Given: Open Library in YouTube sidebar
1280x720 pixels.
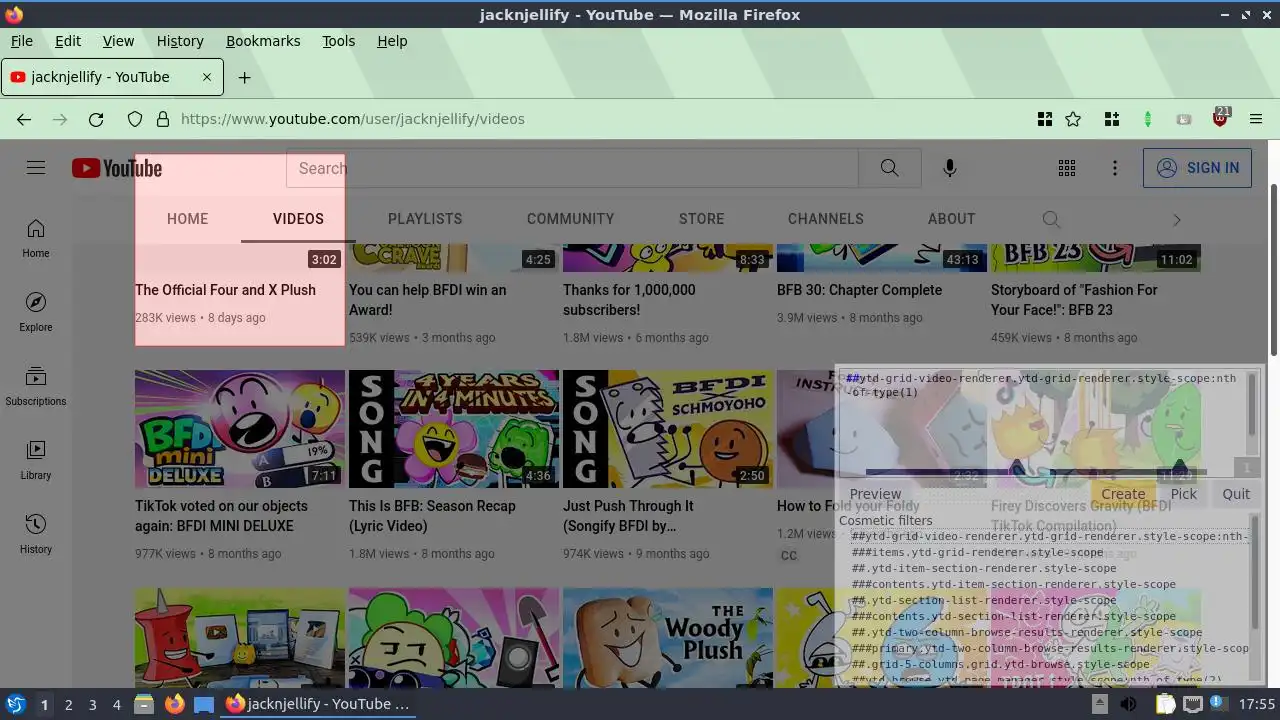Looking at the screenshot, I should click(36, 461).
